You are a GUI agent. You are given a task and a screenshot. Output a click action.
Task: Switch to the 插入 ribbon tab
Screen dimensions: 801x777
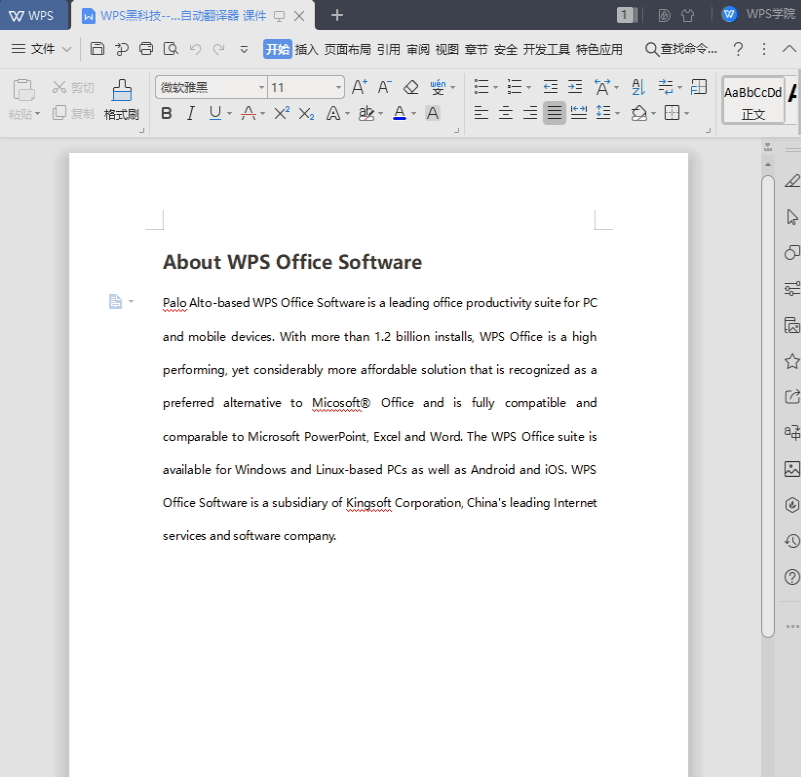click(x=307, y=49)
